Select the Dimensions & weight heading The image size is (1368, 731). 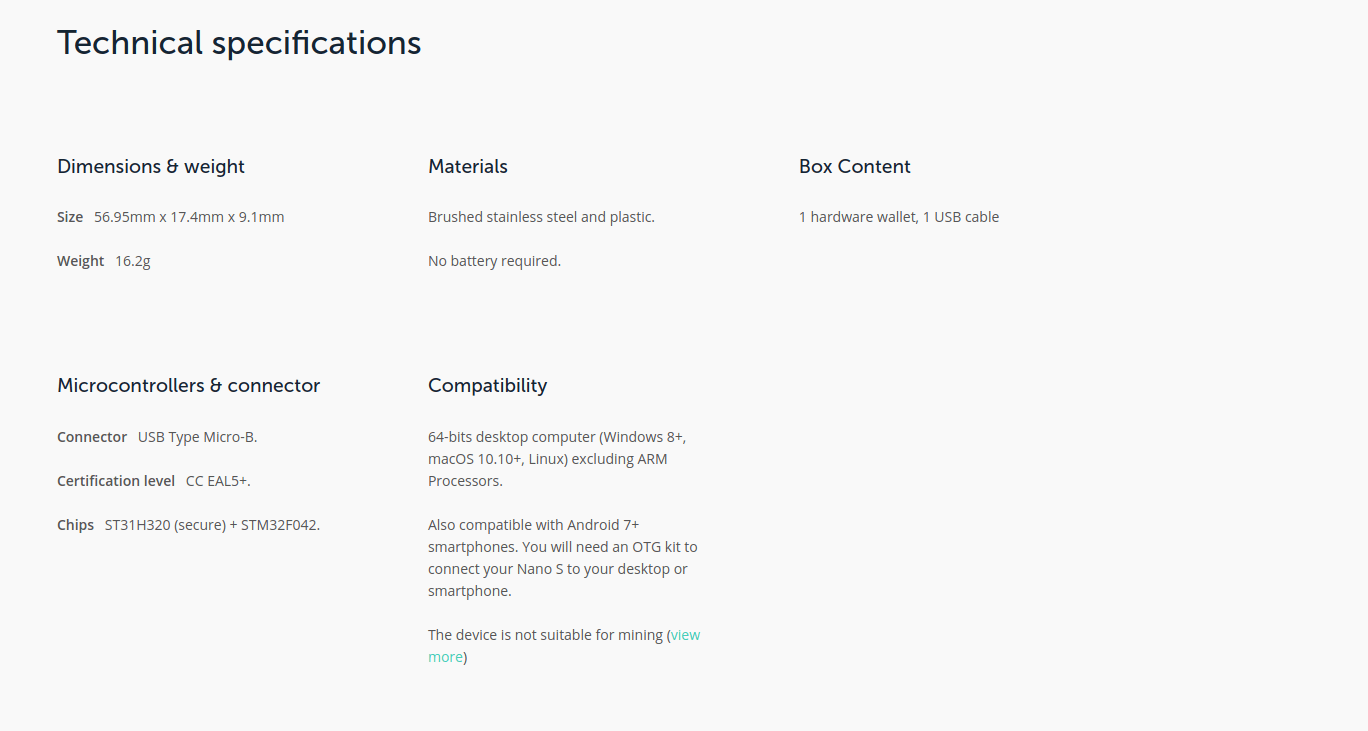[151, 166]
